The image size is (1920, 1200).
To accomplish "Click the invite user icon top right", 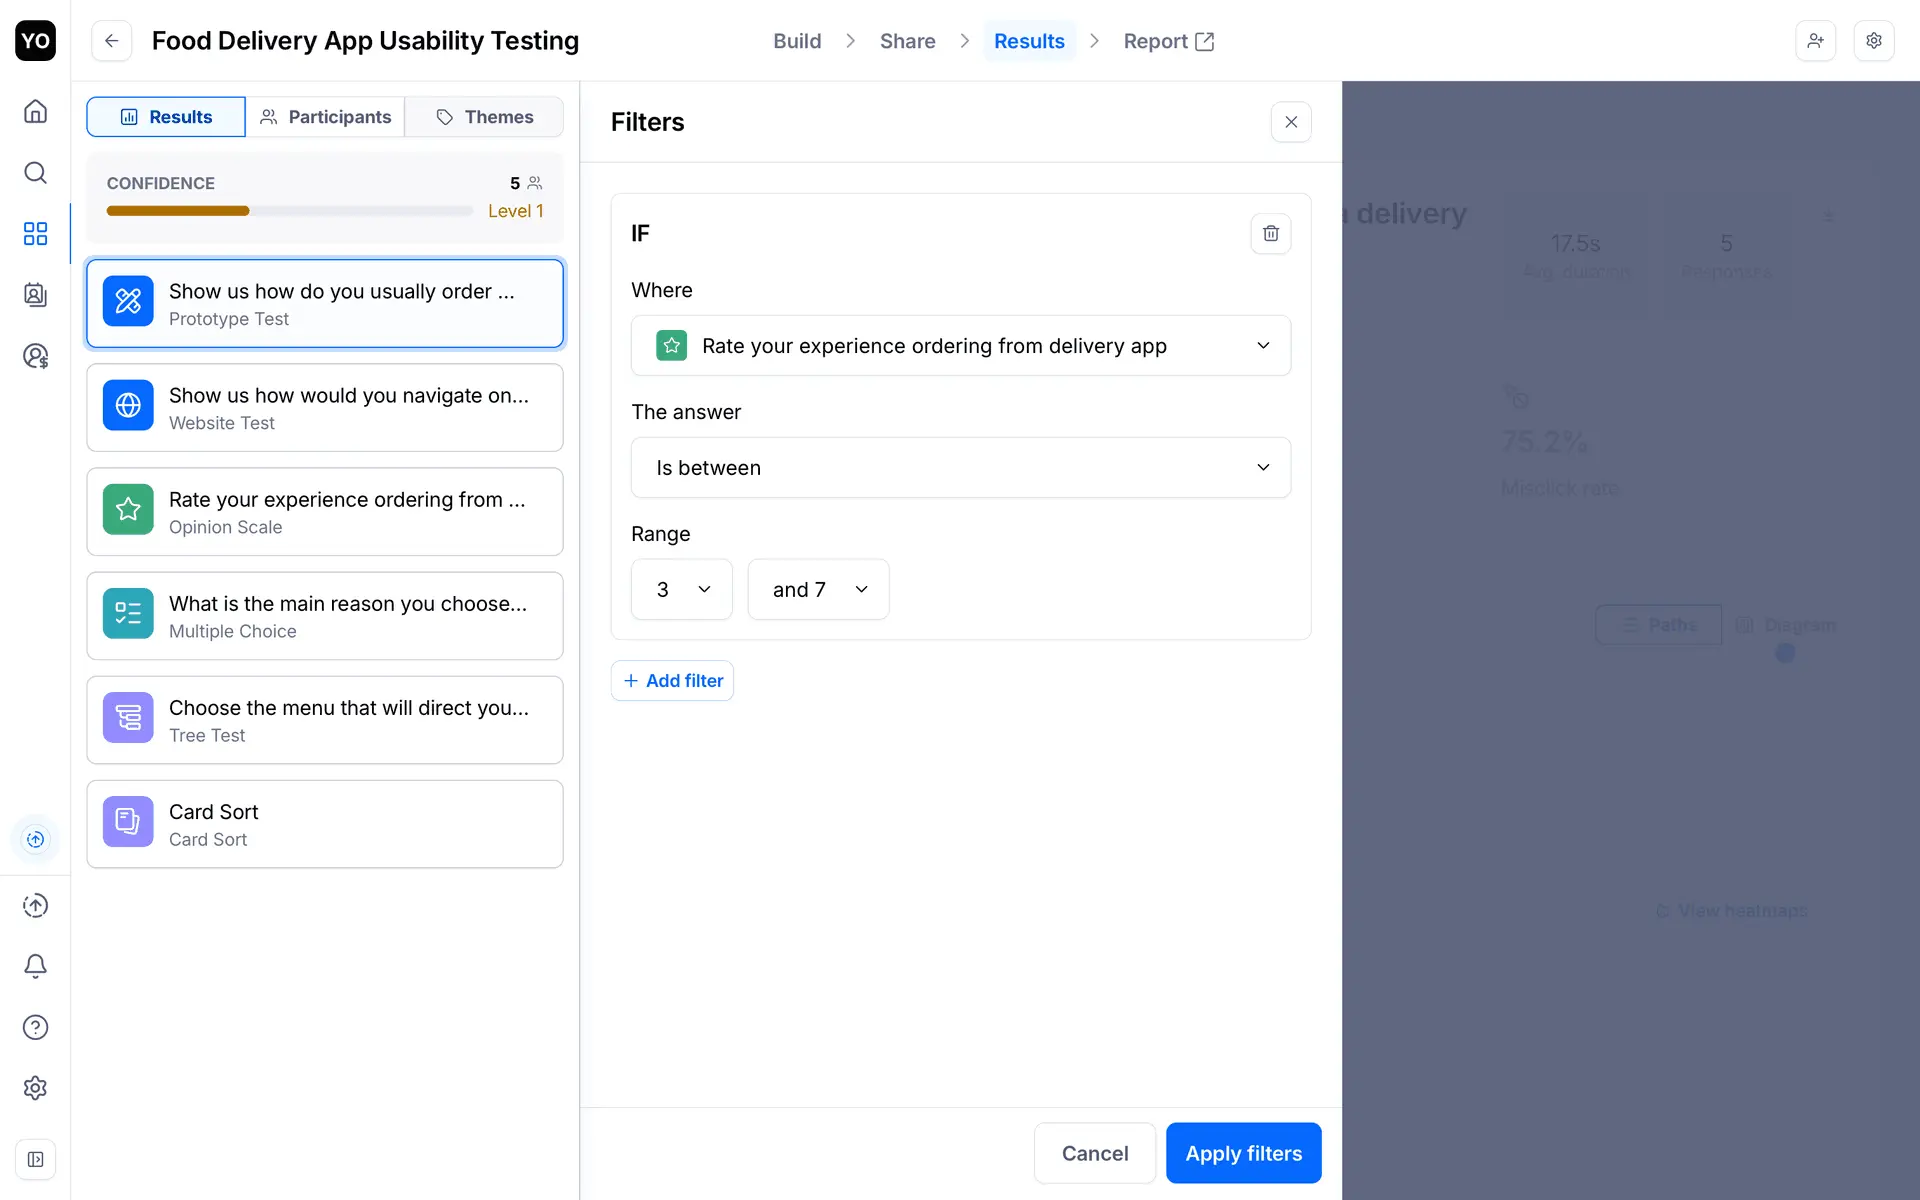I will pos(1815,41).
